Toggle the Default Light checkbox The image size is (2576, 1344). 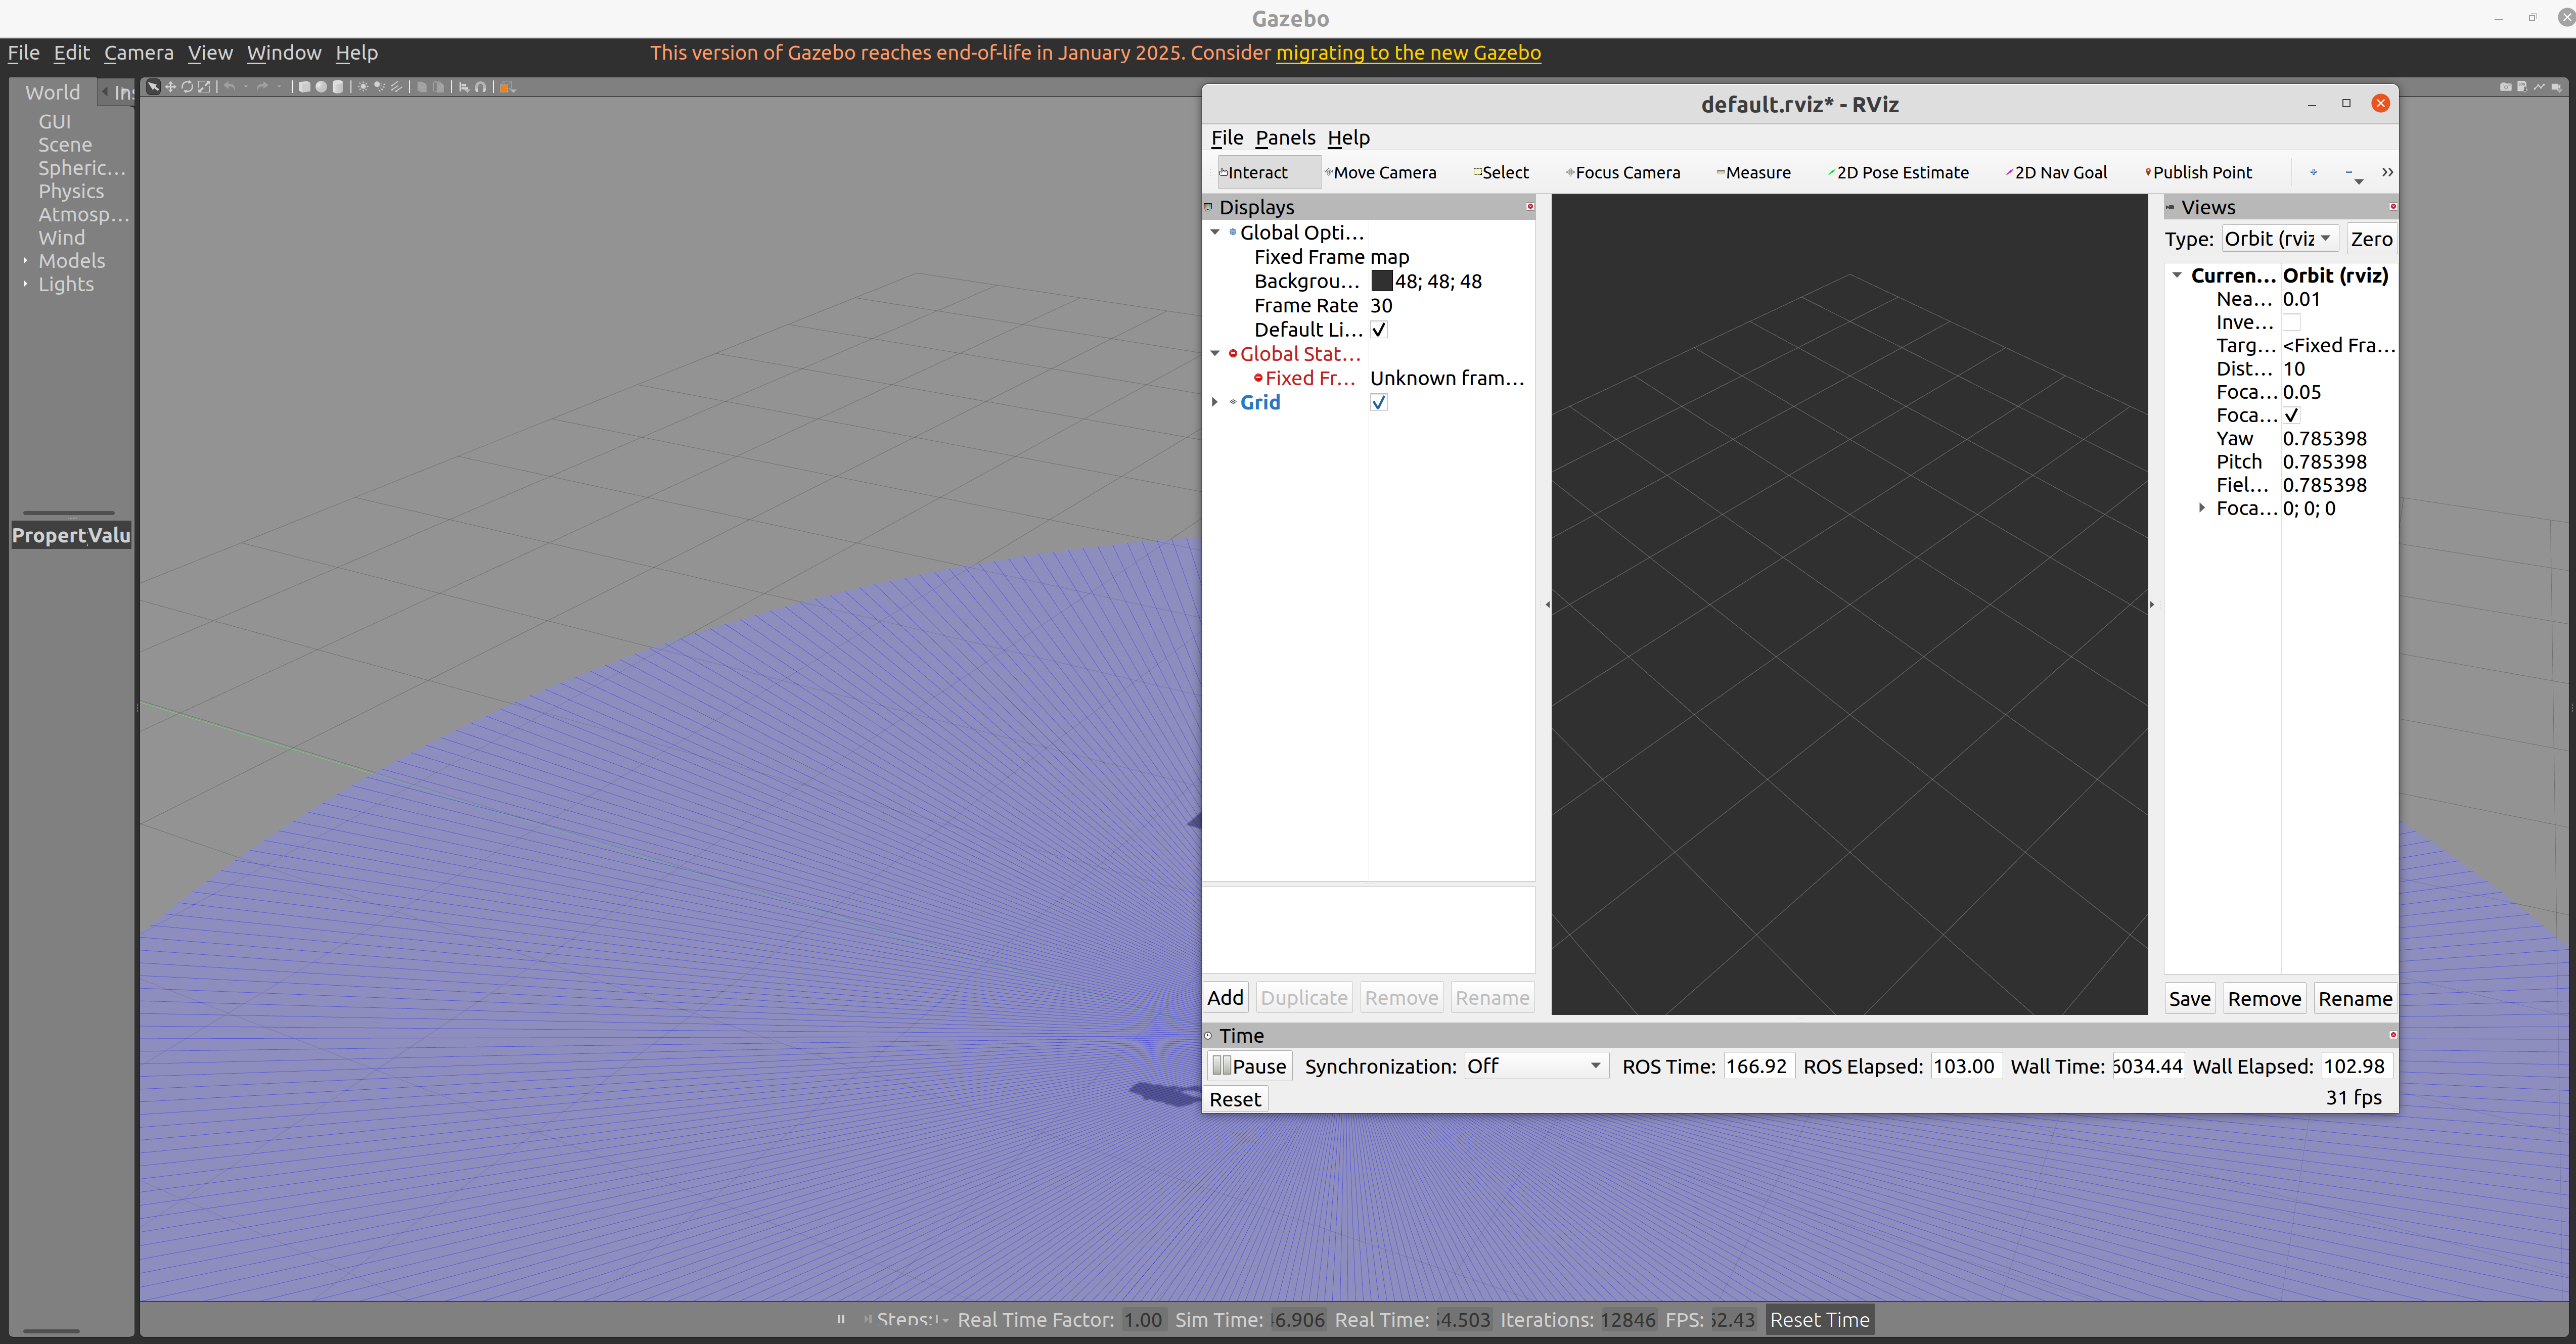1378,329
